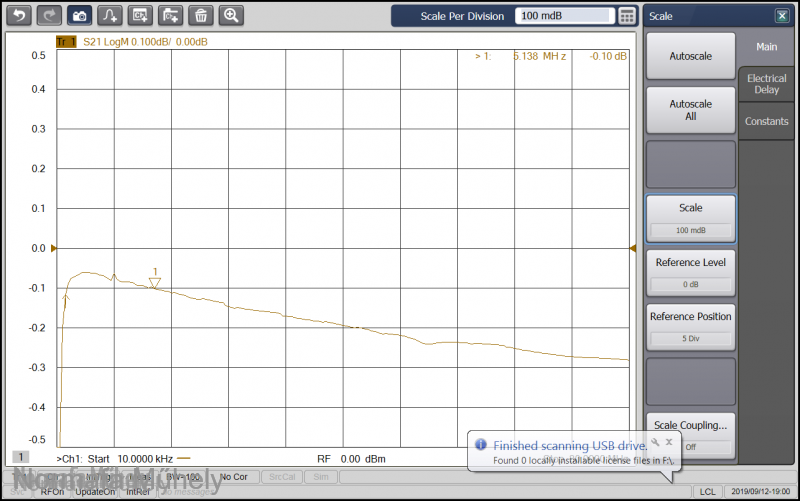Click the Undo arrow icon
This screenshot has height=501, width=800.
(19, 16)
